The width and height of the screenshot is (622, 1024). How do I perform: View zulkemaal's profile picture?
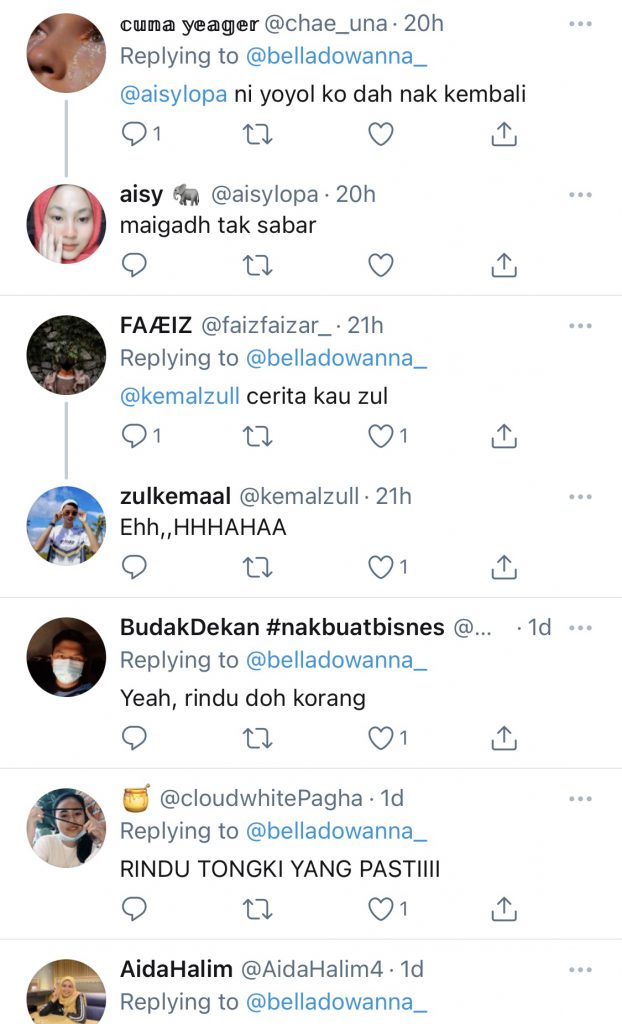pos(66,526)
